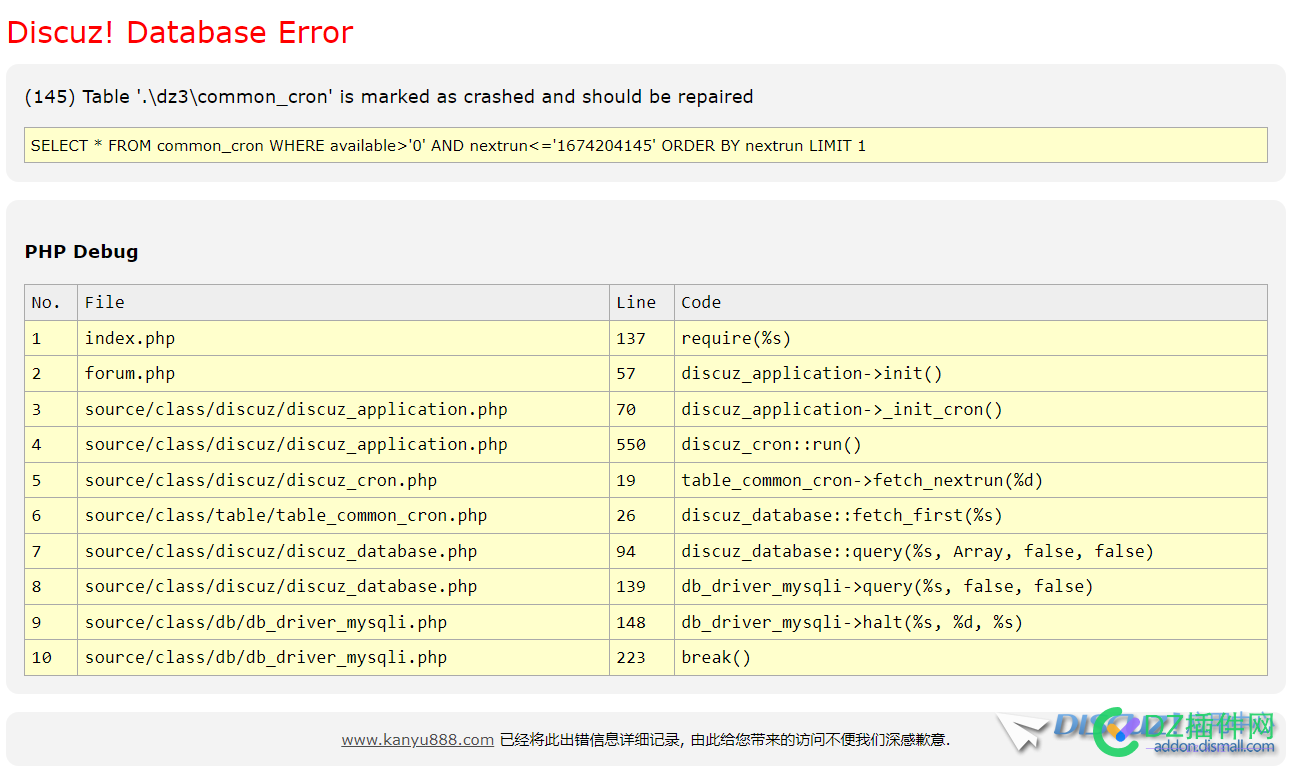
Task: Click line number 550 cell
Action: coord(641,444)
